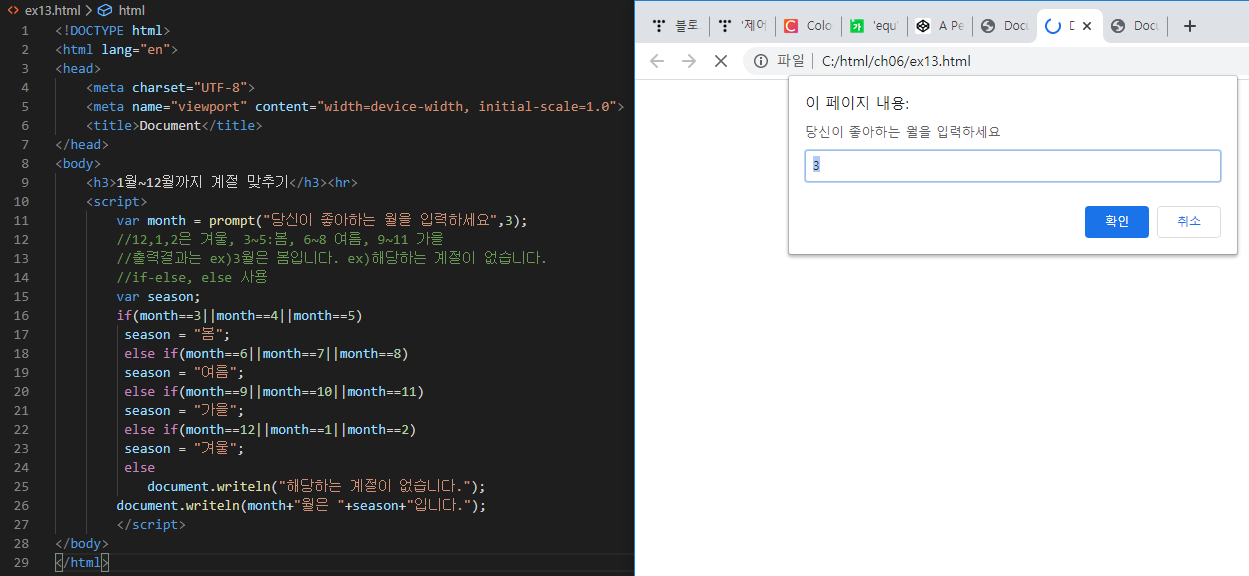
Task: Click the season = "여름"; code line
Action: (x=184, y=372)
